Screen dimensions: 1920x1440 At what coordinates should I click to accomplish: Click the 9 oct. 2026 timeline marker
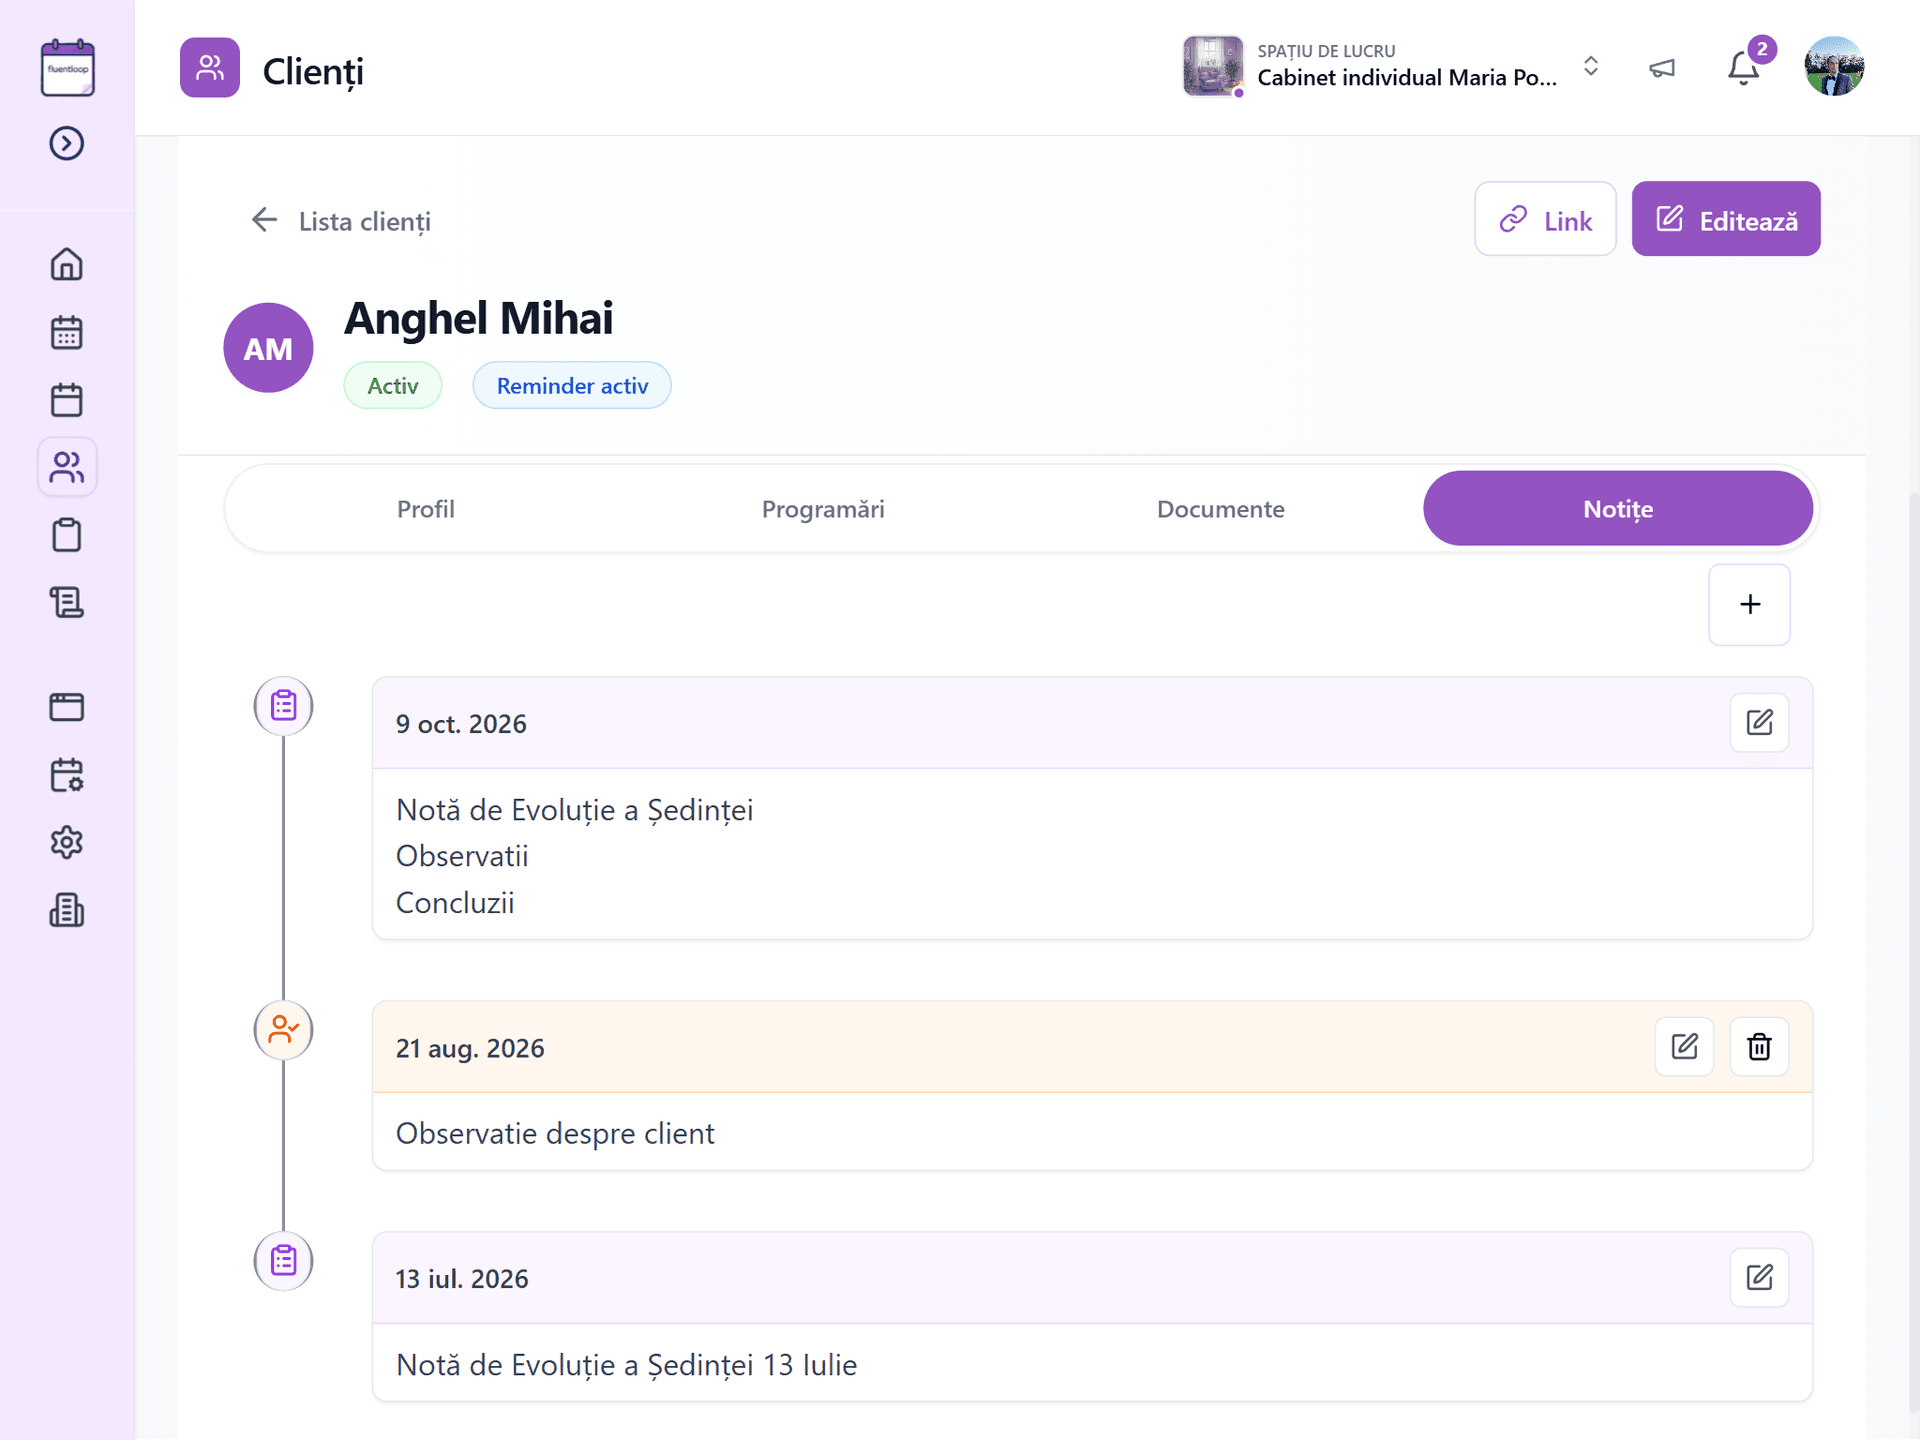click(x=284, y=706)
